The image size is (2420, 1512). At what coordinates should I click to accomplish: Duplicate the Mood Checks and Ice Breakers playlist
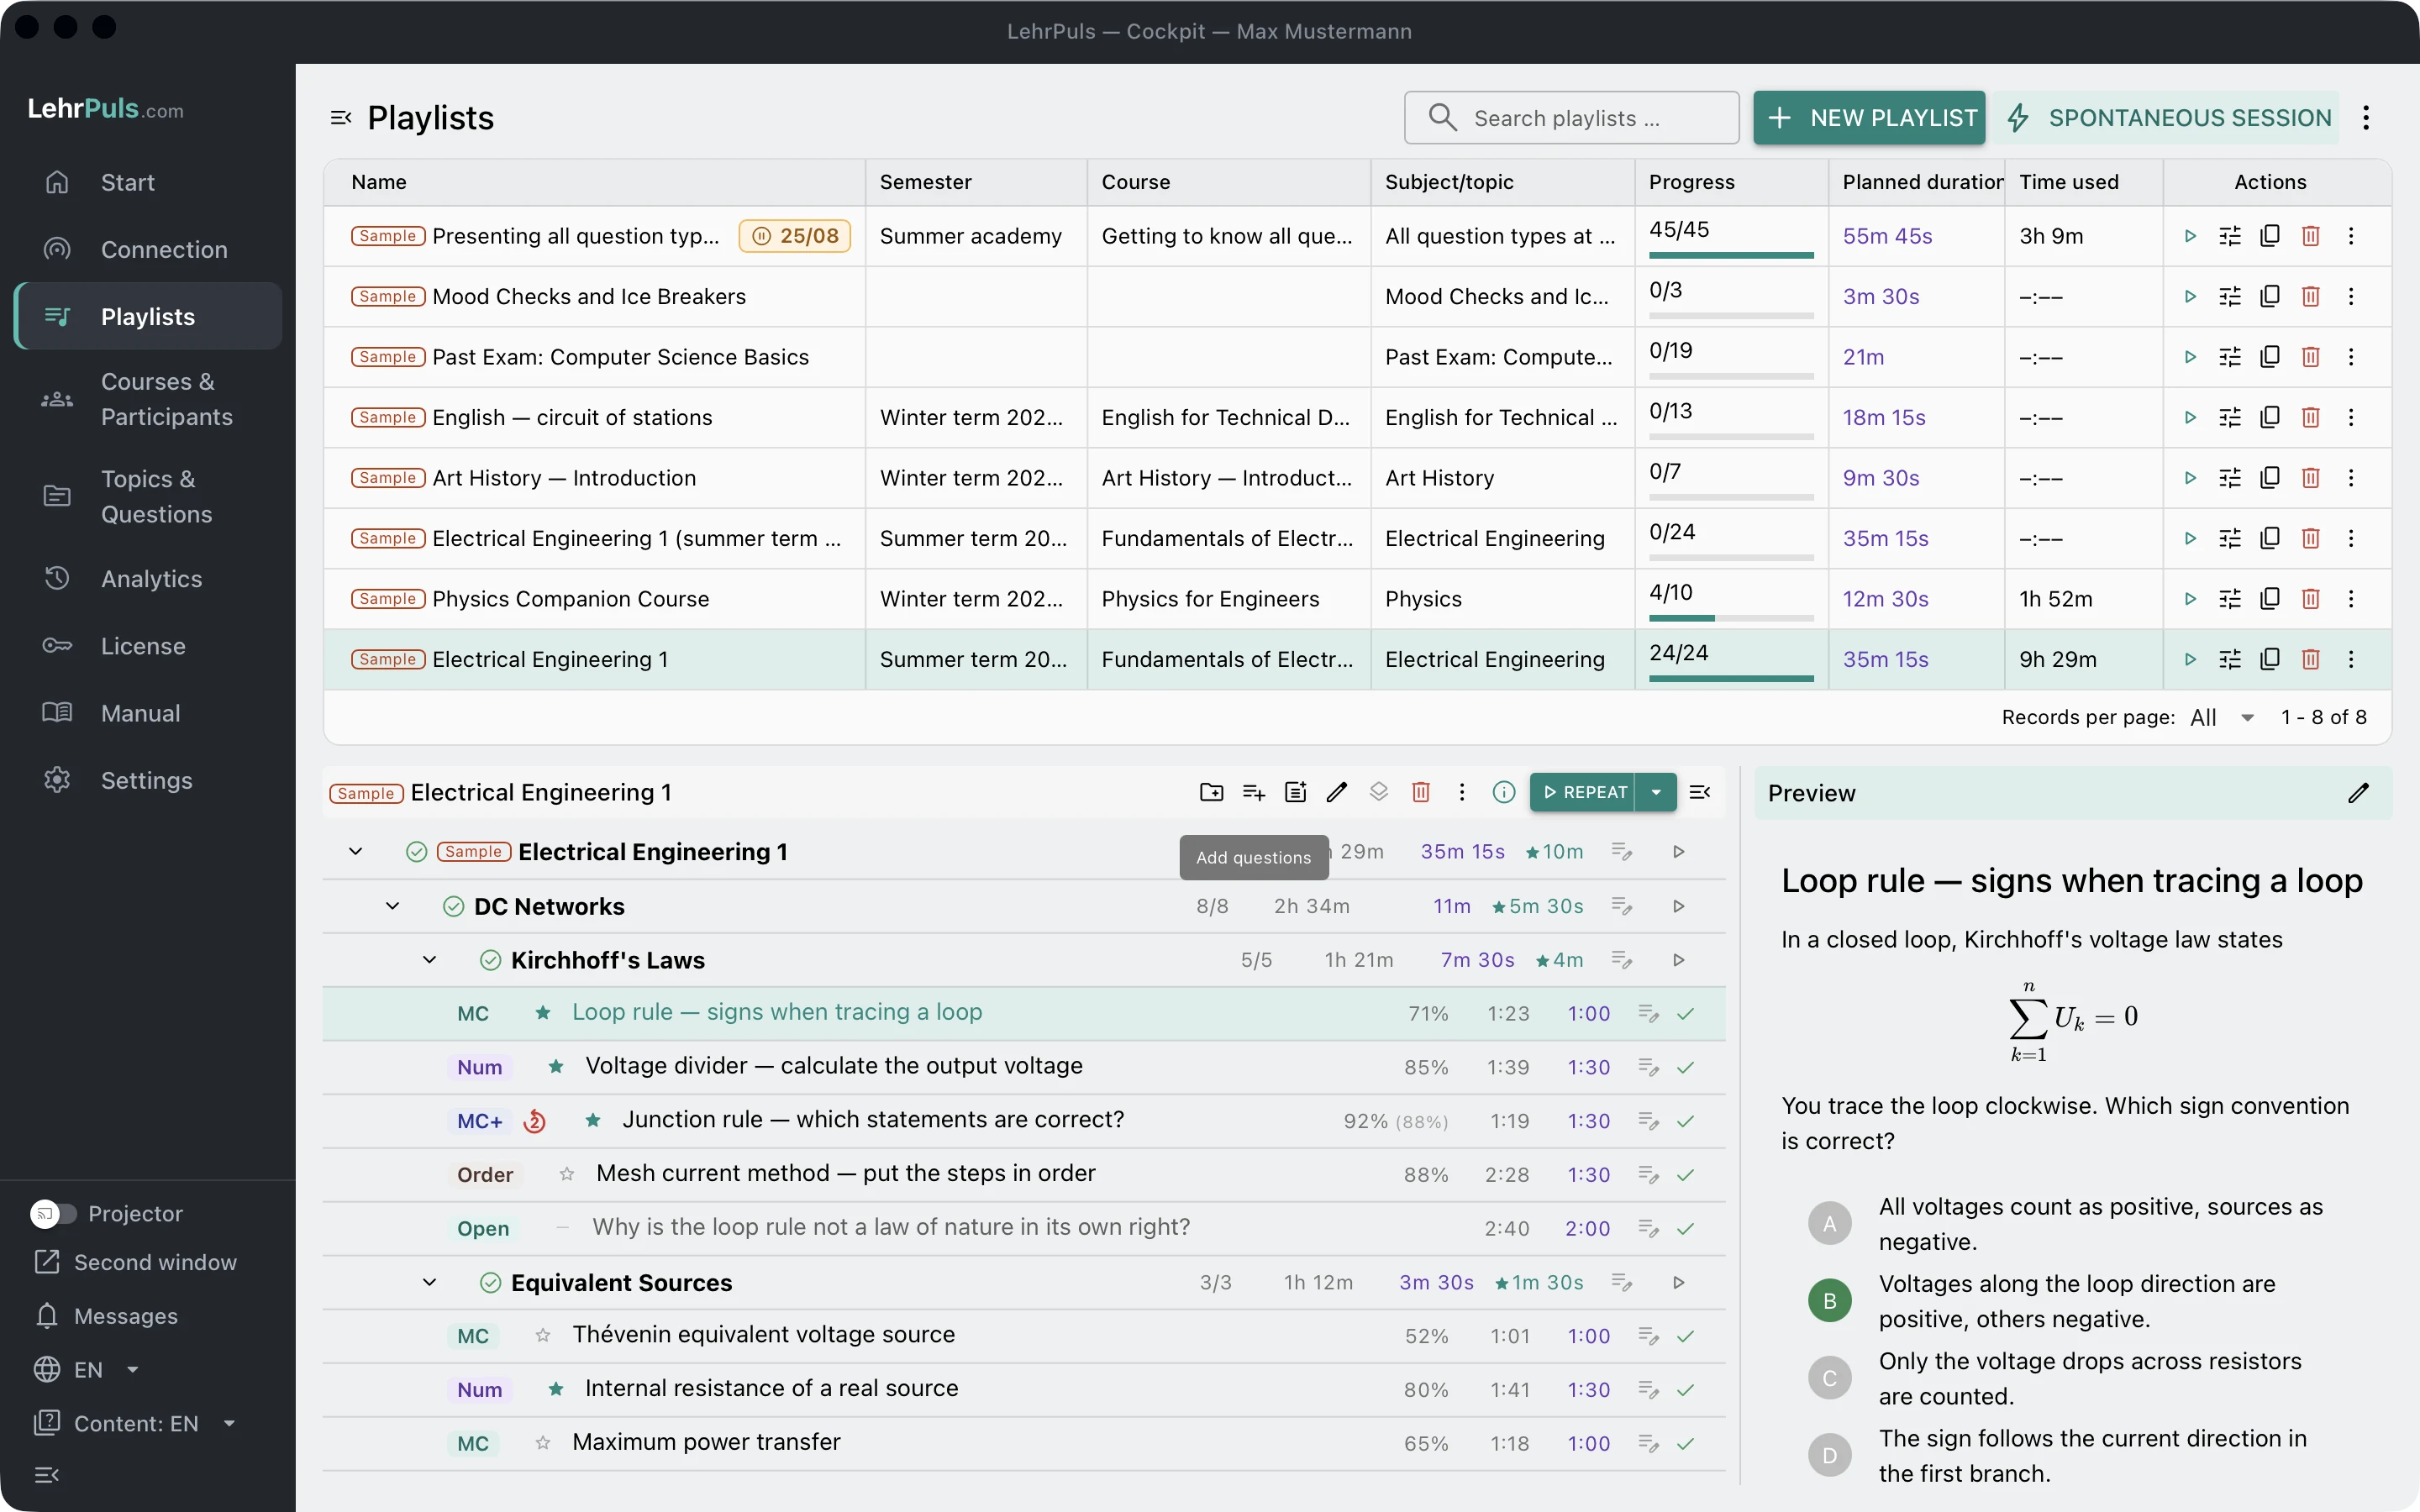[2270, 296]
